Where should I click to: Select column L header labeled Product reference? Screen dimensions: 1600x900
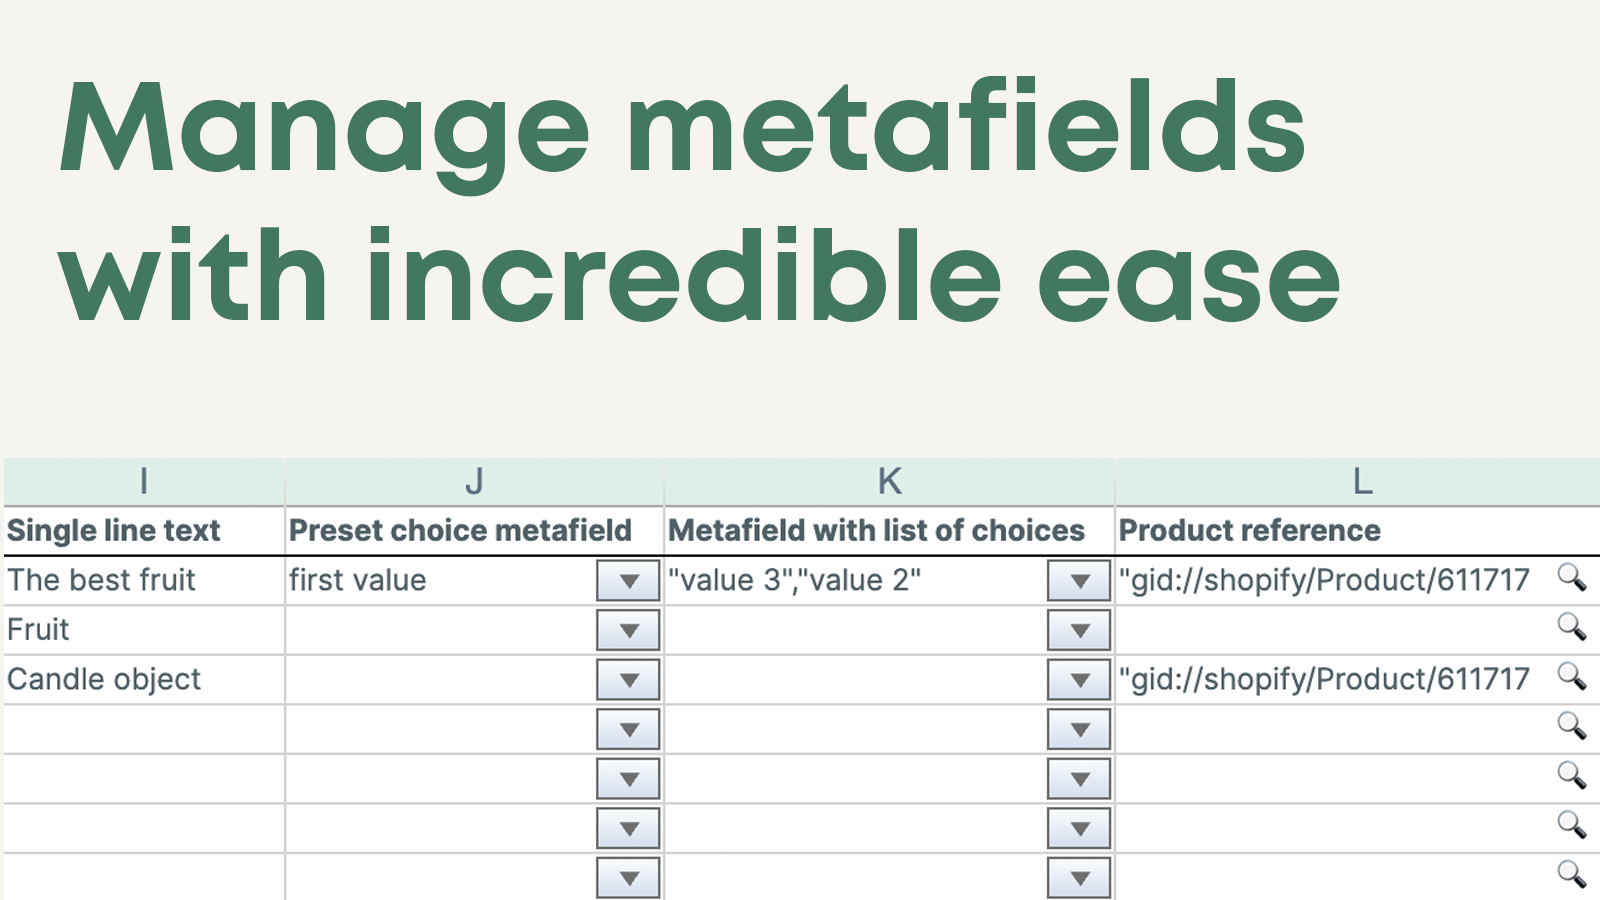pyautogui.click(x=1360, y=481)
